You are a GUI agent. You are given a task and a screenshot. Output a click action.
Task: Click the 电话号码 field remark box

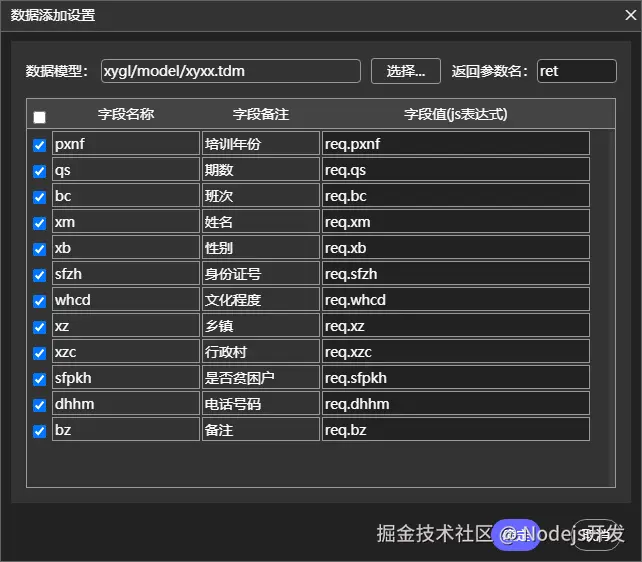(261, 403)
